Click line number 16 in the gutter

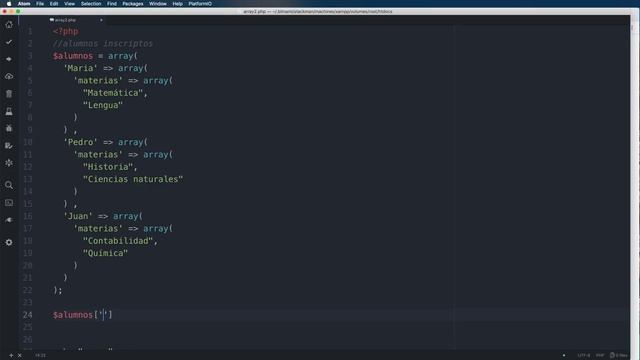27,216
